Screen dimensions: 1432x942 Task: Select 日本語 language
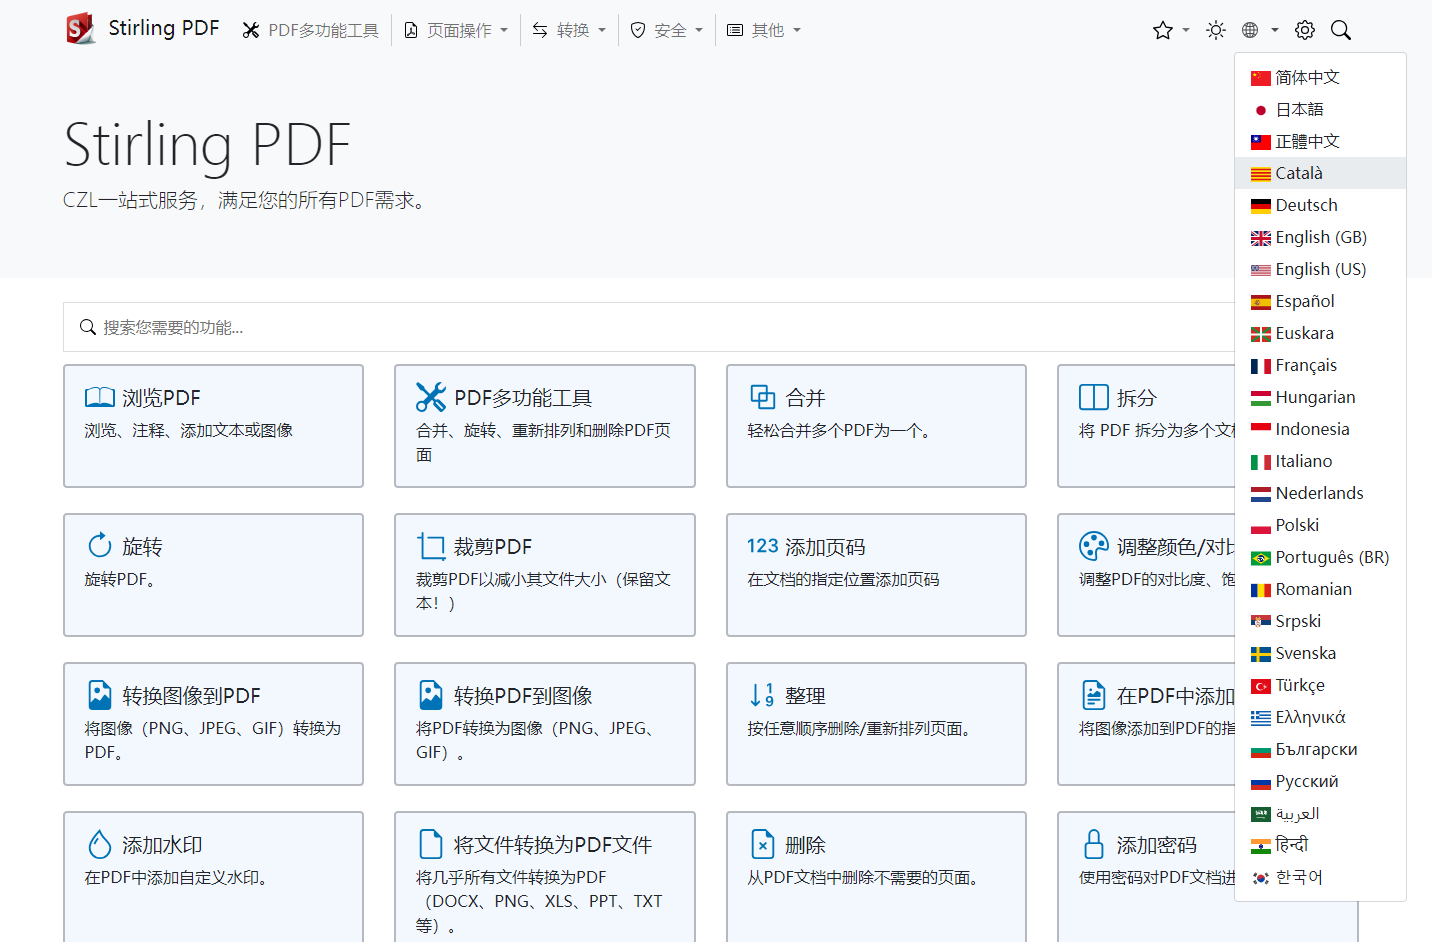tap(1320, 109)
